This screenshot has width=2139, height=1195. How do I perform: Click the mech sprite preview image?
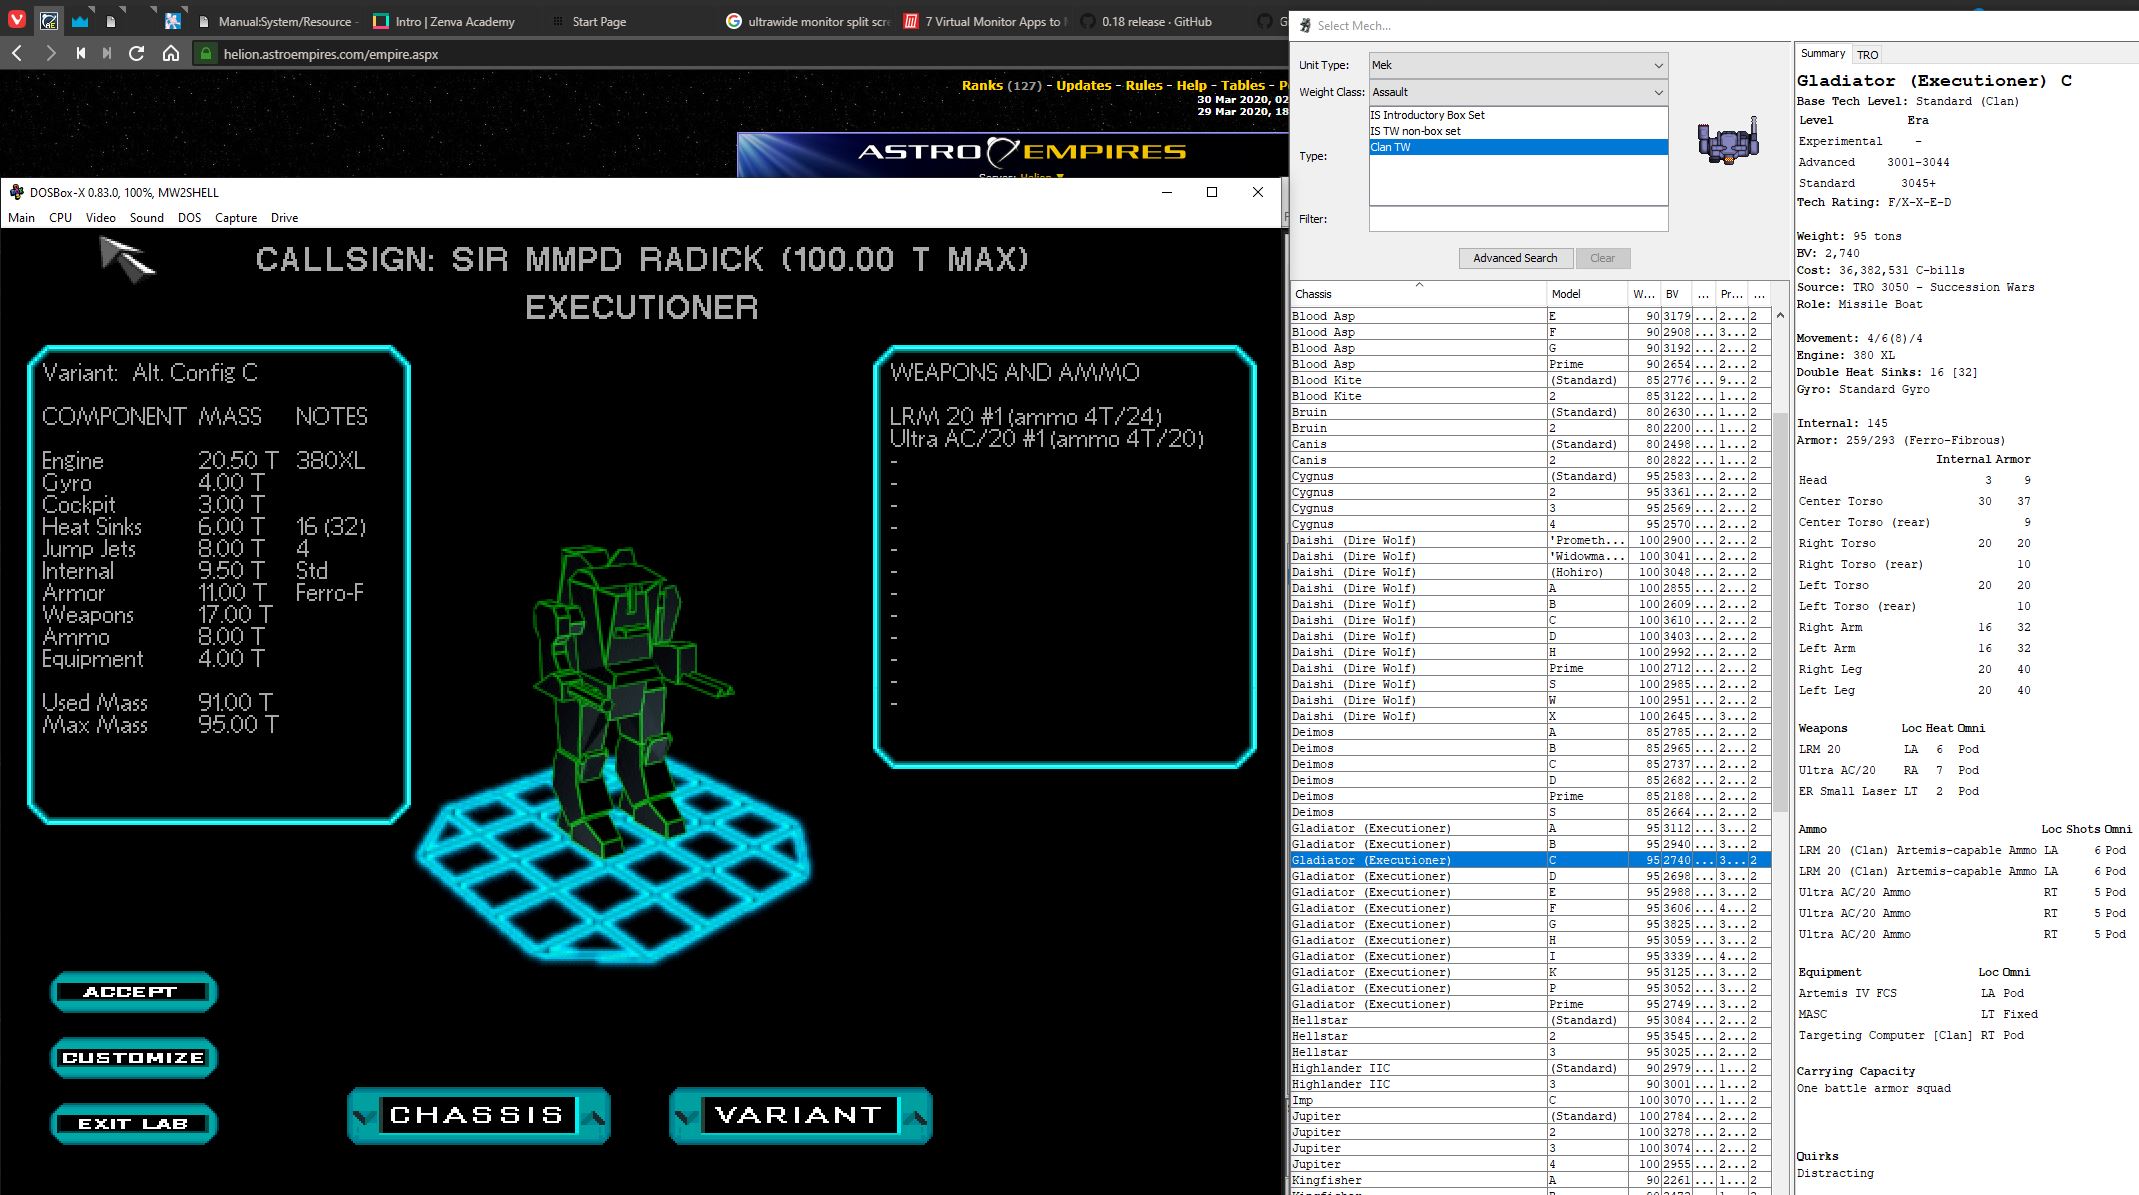[1727, 141]
